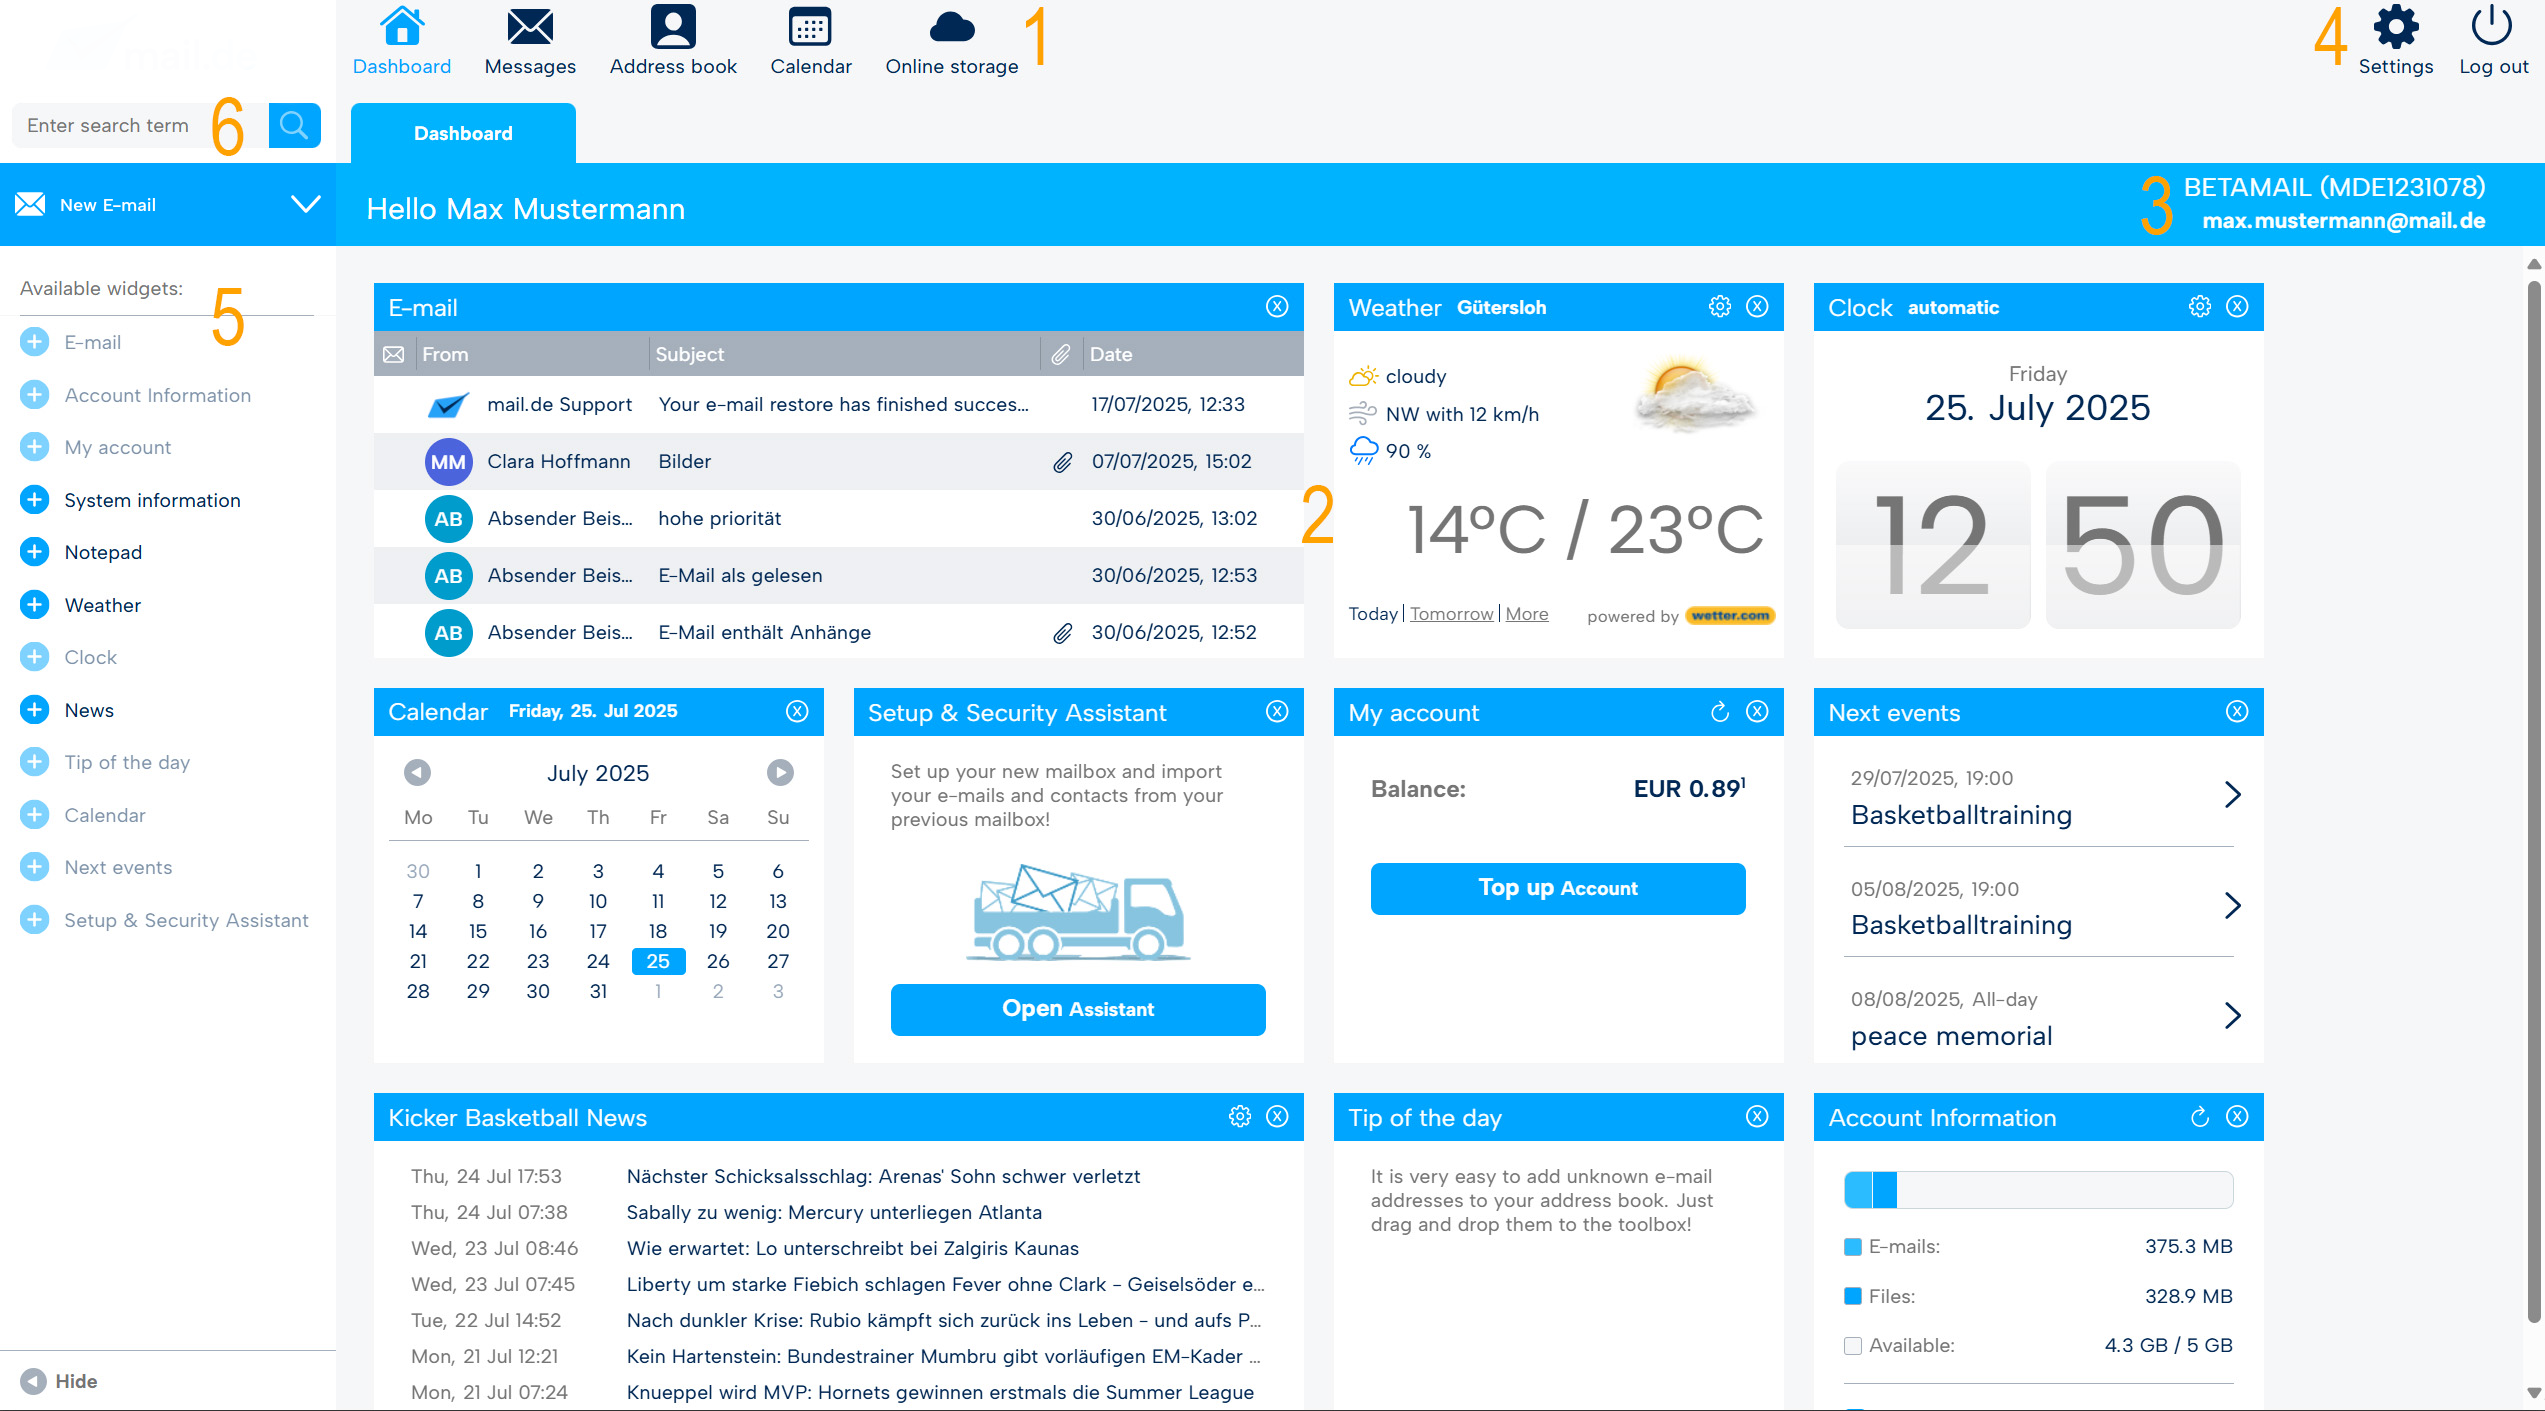Add the News widget

tap(34, 710)
